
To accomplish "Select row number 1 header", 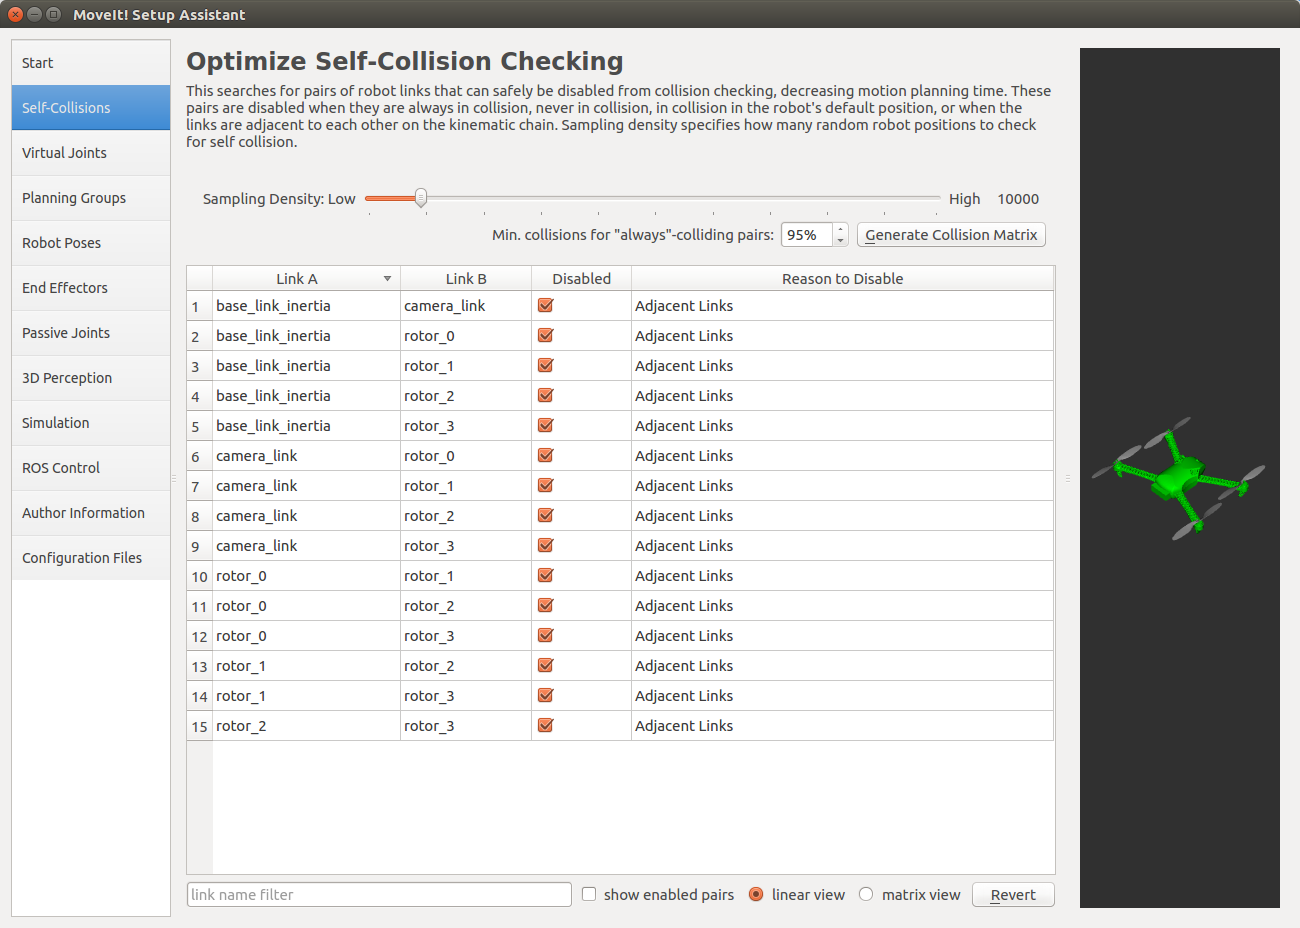I will click(200, 307).
